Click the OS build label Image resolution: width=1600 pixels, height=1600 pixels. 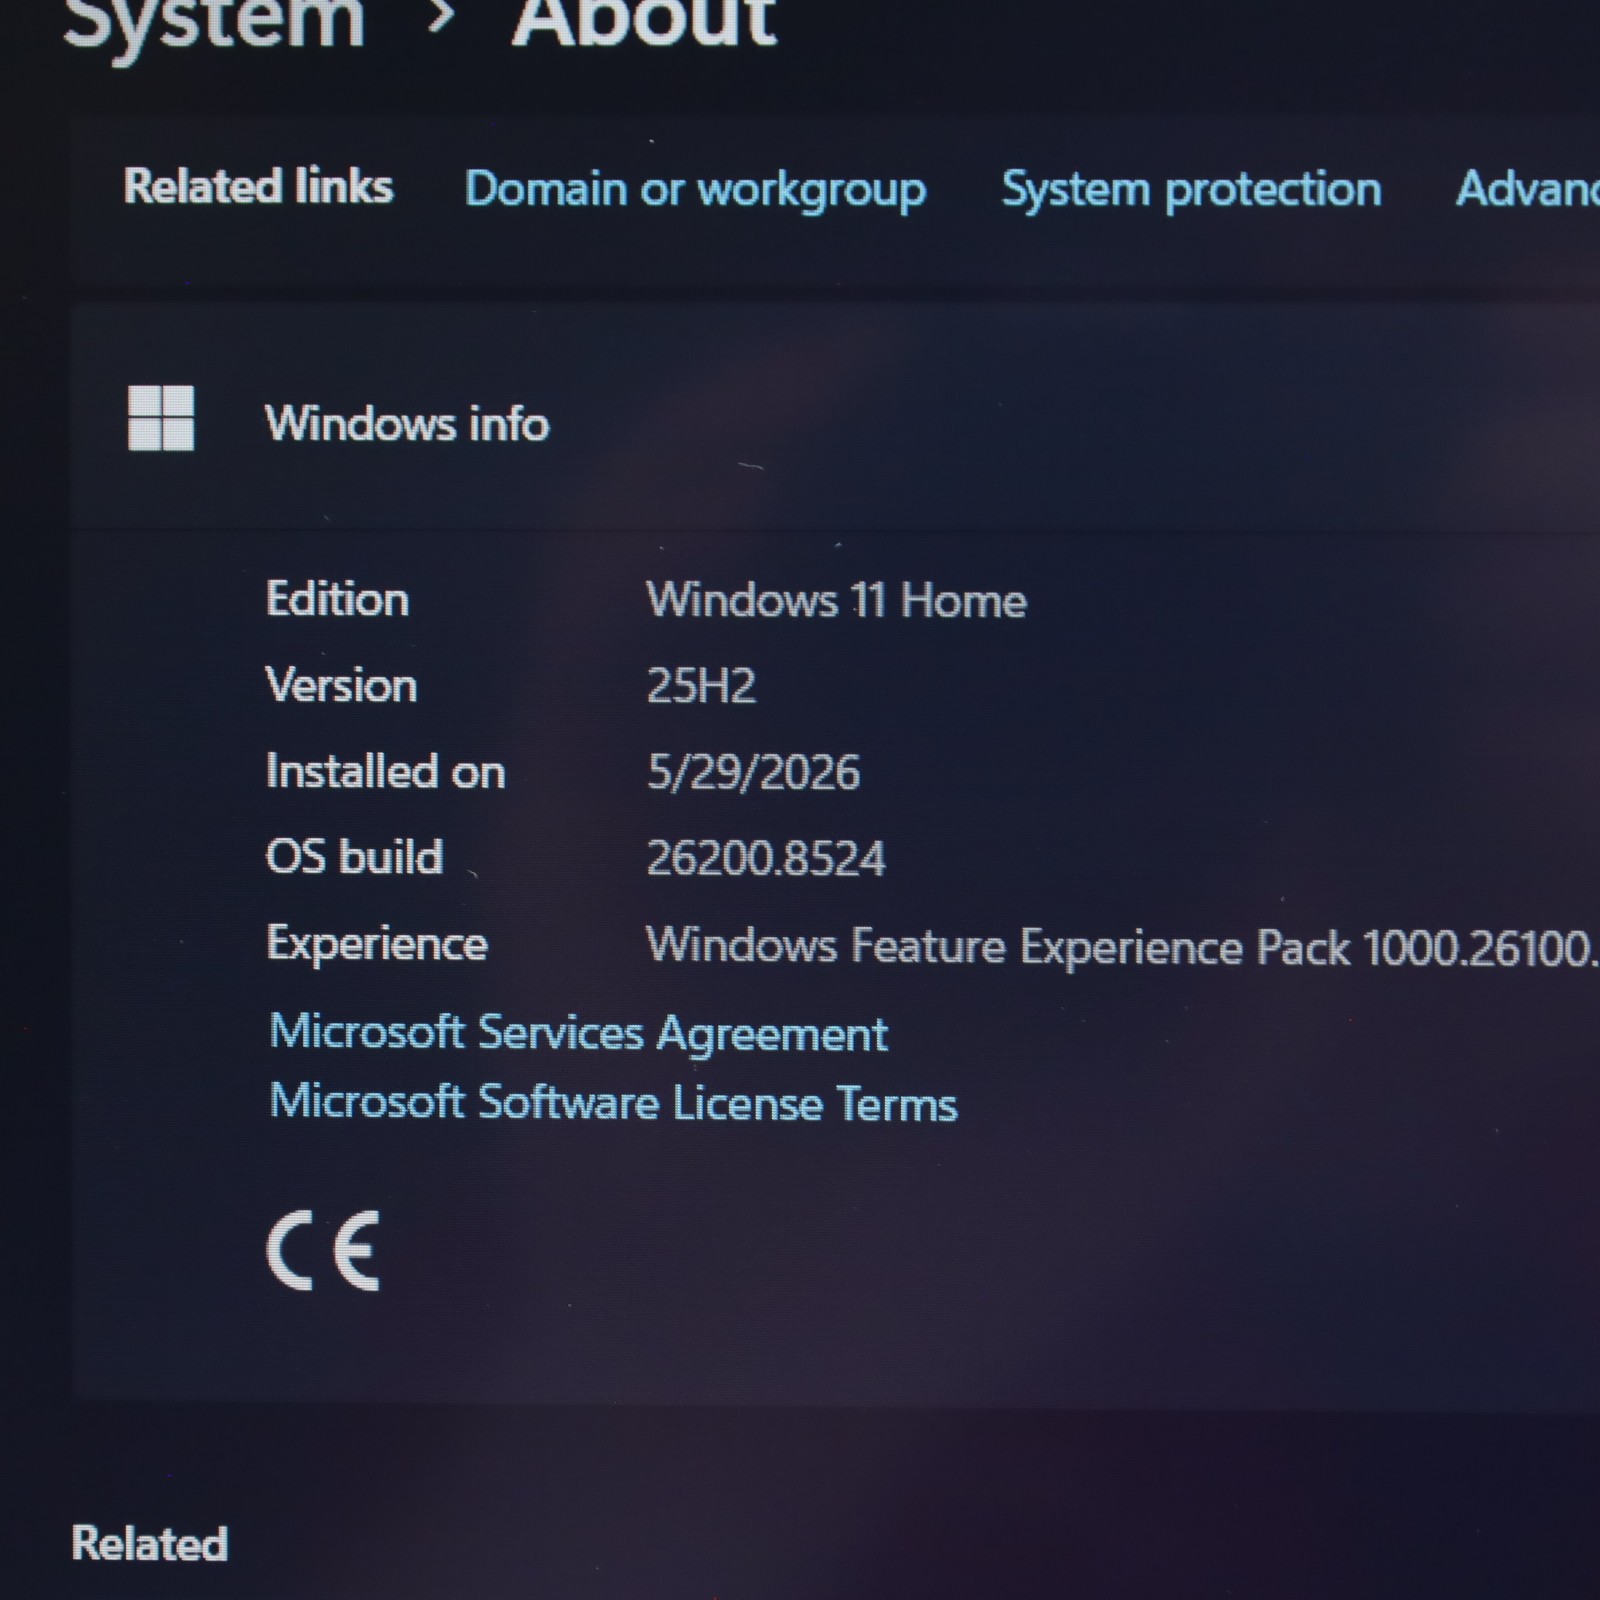click(x=354, y=857)
